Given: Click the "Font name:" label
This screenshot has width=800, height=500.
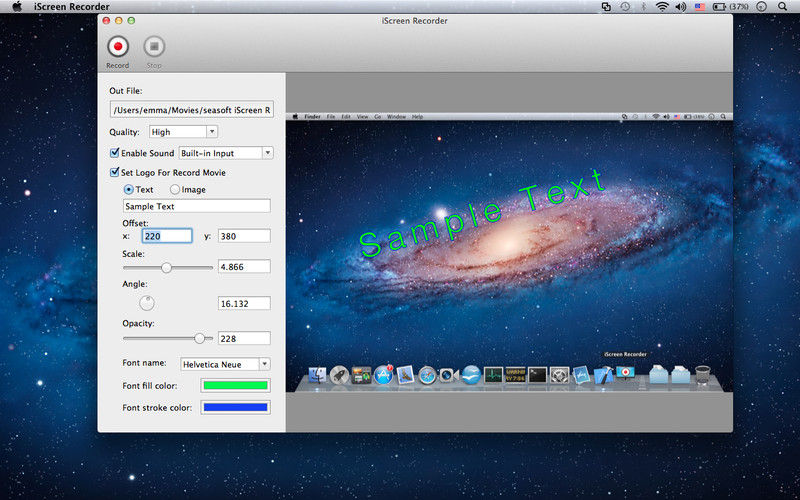Looking at the screenshot, I should pos(144,363).
